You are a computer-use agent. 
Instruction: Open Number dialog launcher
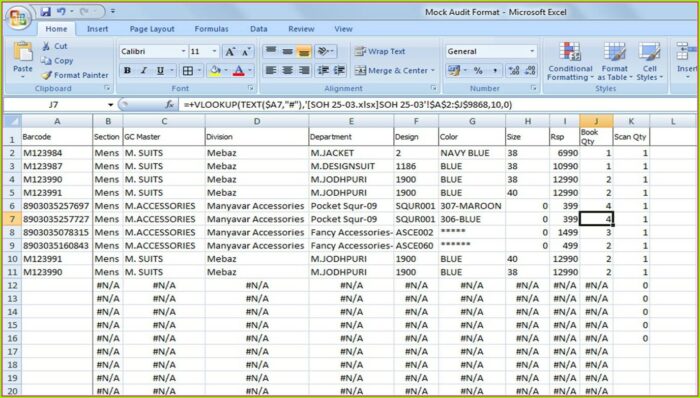point(533,88)
